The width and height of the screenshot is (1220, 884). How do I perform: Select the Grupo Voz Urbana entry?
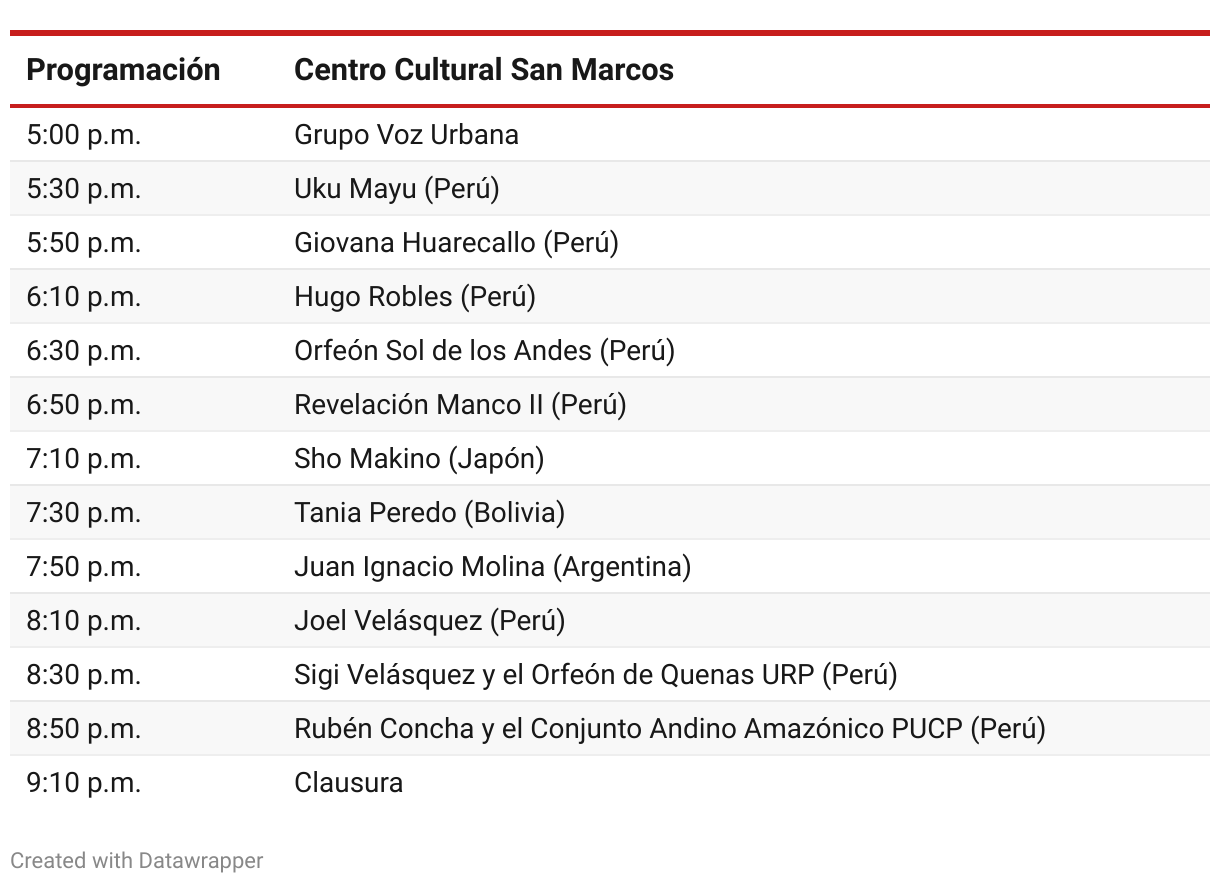click(x=406, y=135)
